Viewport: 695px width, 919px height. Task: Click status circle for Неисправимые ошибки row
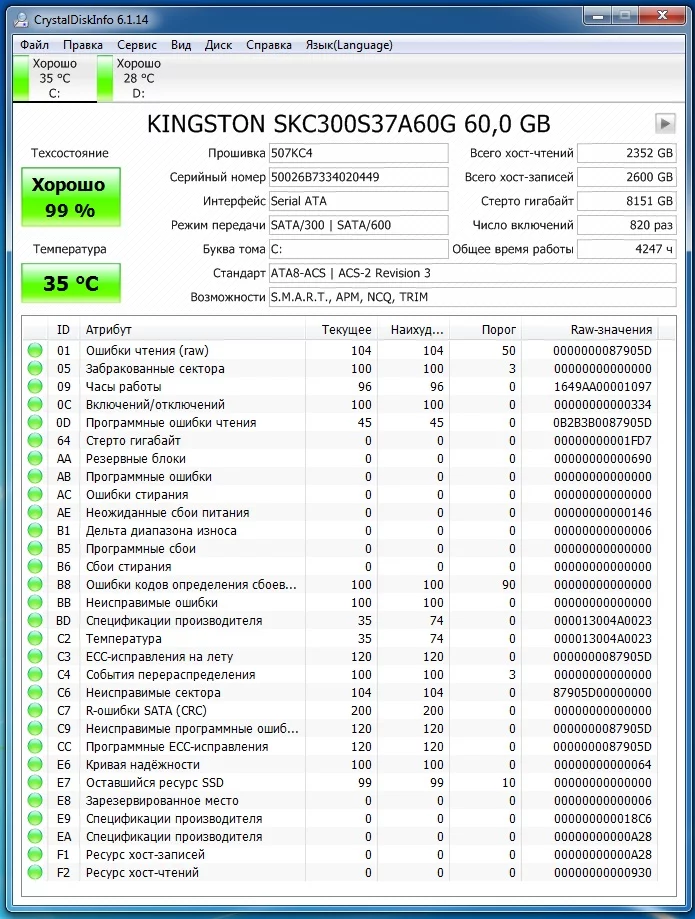(x=35, y=603)
